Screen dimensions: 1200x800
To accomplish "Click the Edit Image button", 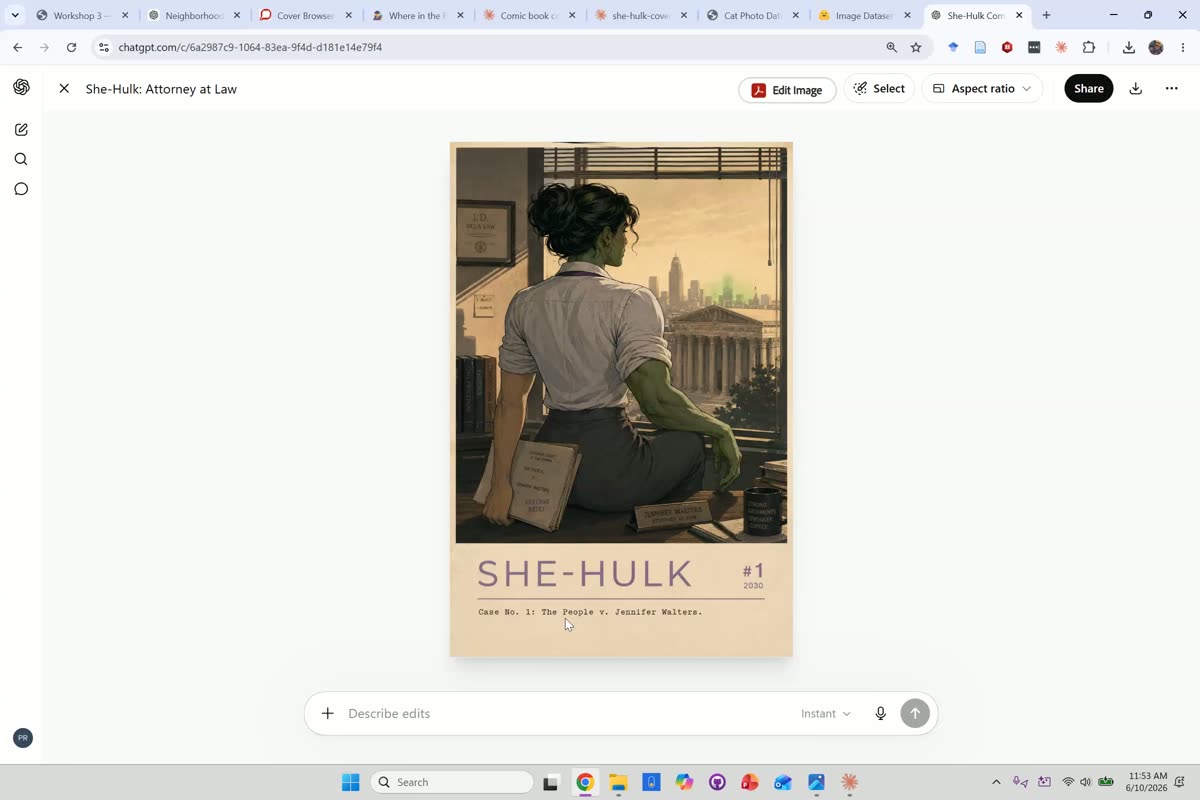I will tap(787, 90).
